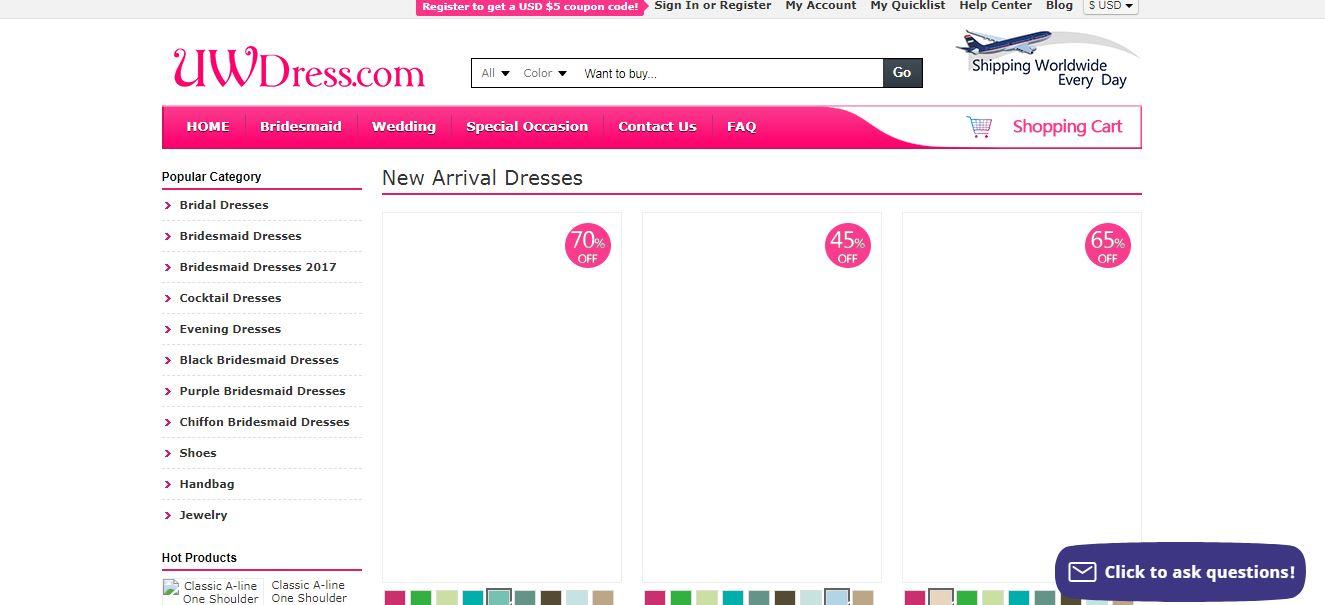Open the shopping cart icon
Image resolution: width=1325 pixels, height=605 pixels.
[x=979, y=127]
